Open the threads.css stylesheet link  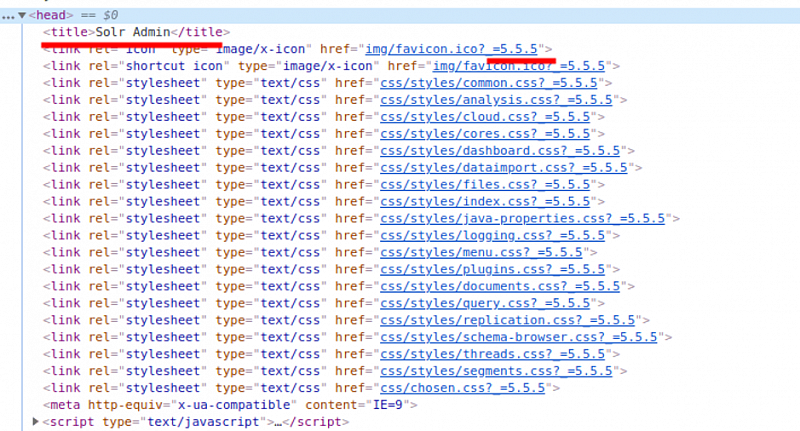tap(492, 353)
